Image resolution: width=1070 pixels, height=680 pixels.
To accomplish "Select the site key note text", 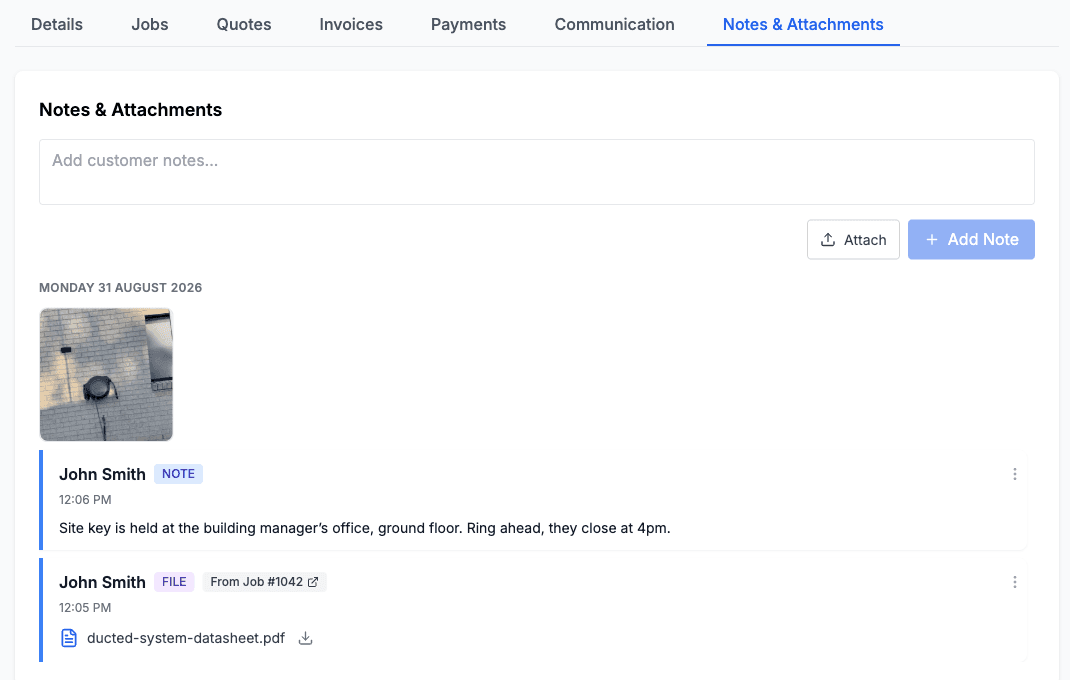I will pos(364,528).
